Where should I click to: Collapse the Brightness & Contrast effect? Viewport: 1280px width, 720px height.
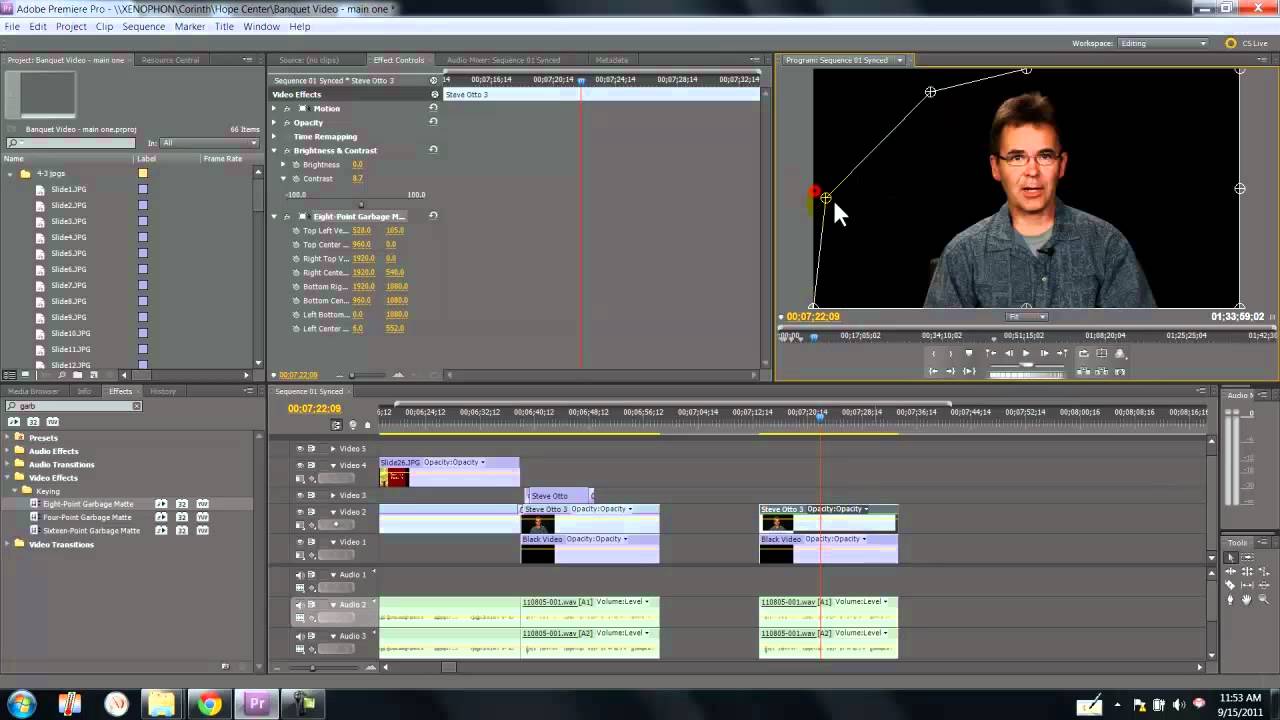[x=274, y=150]
